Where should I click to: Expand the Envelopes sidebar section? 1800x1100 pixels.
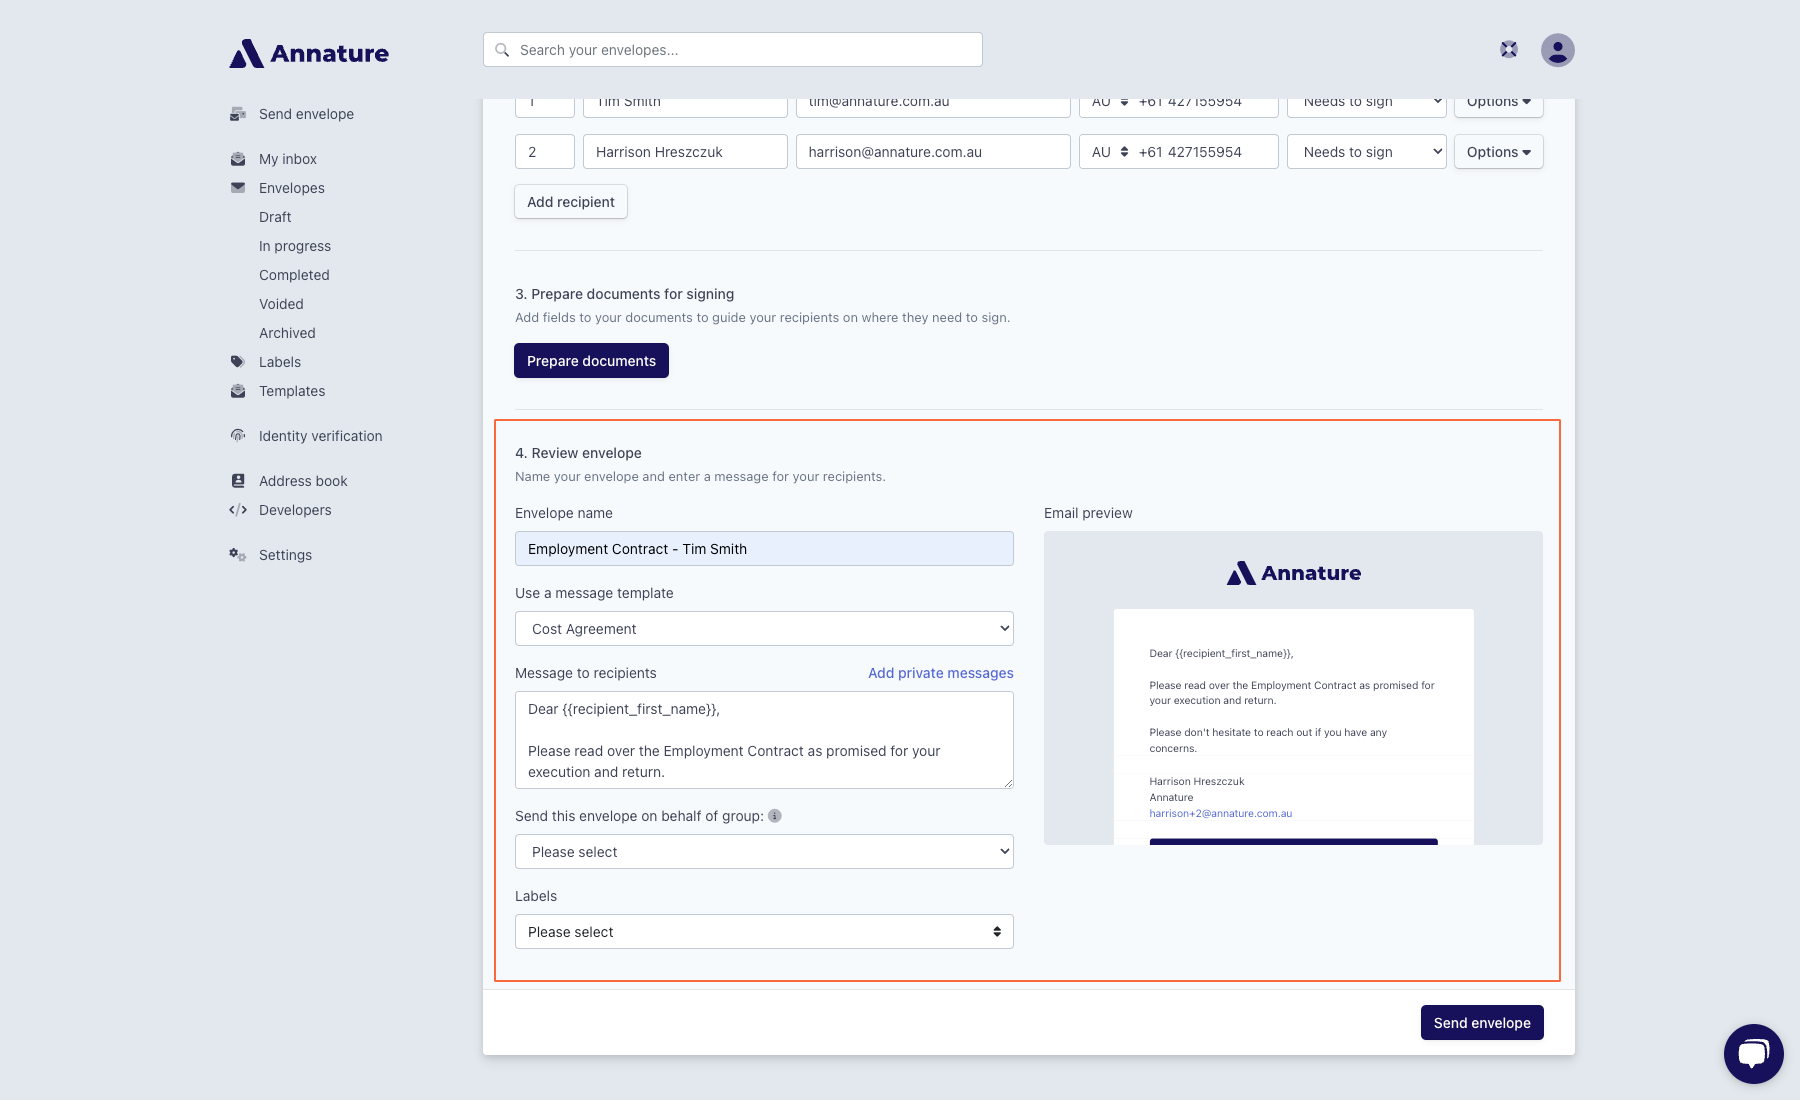click(x=292, y=188)
